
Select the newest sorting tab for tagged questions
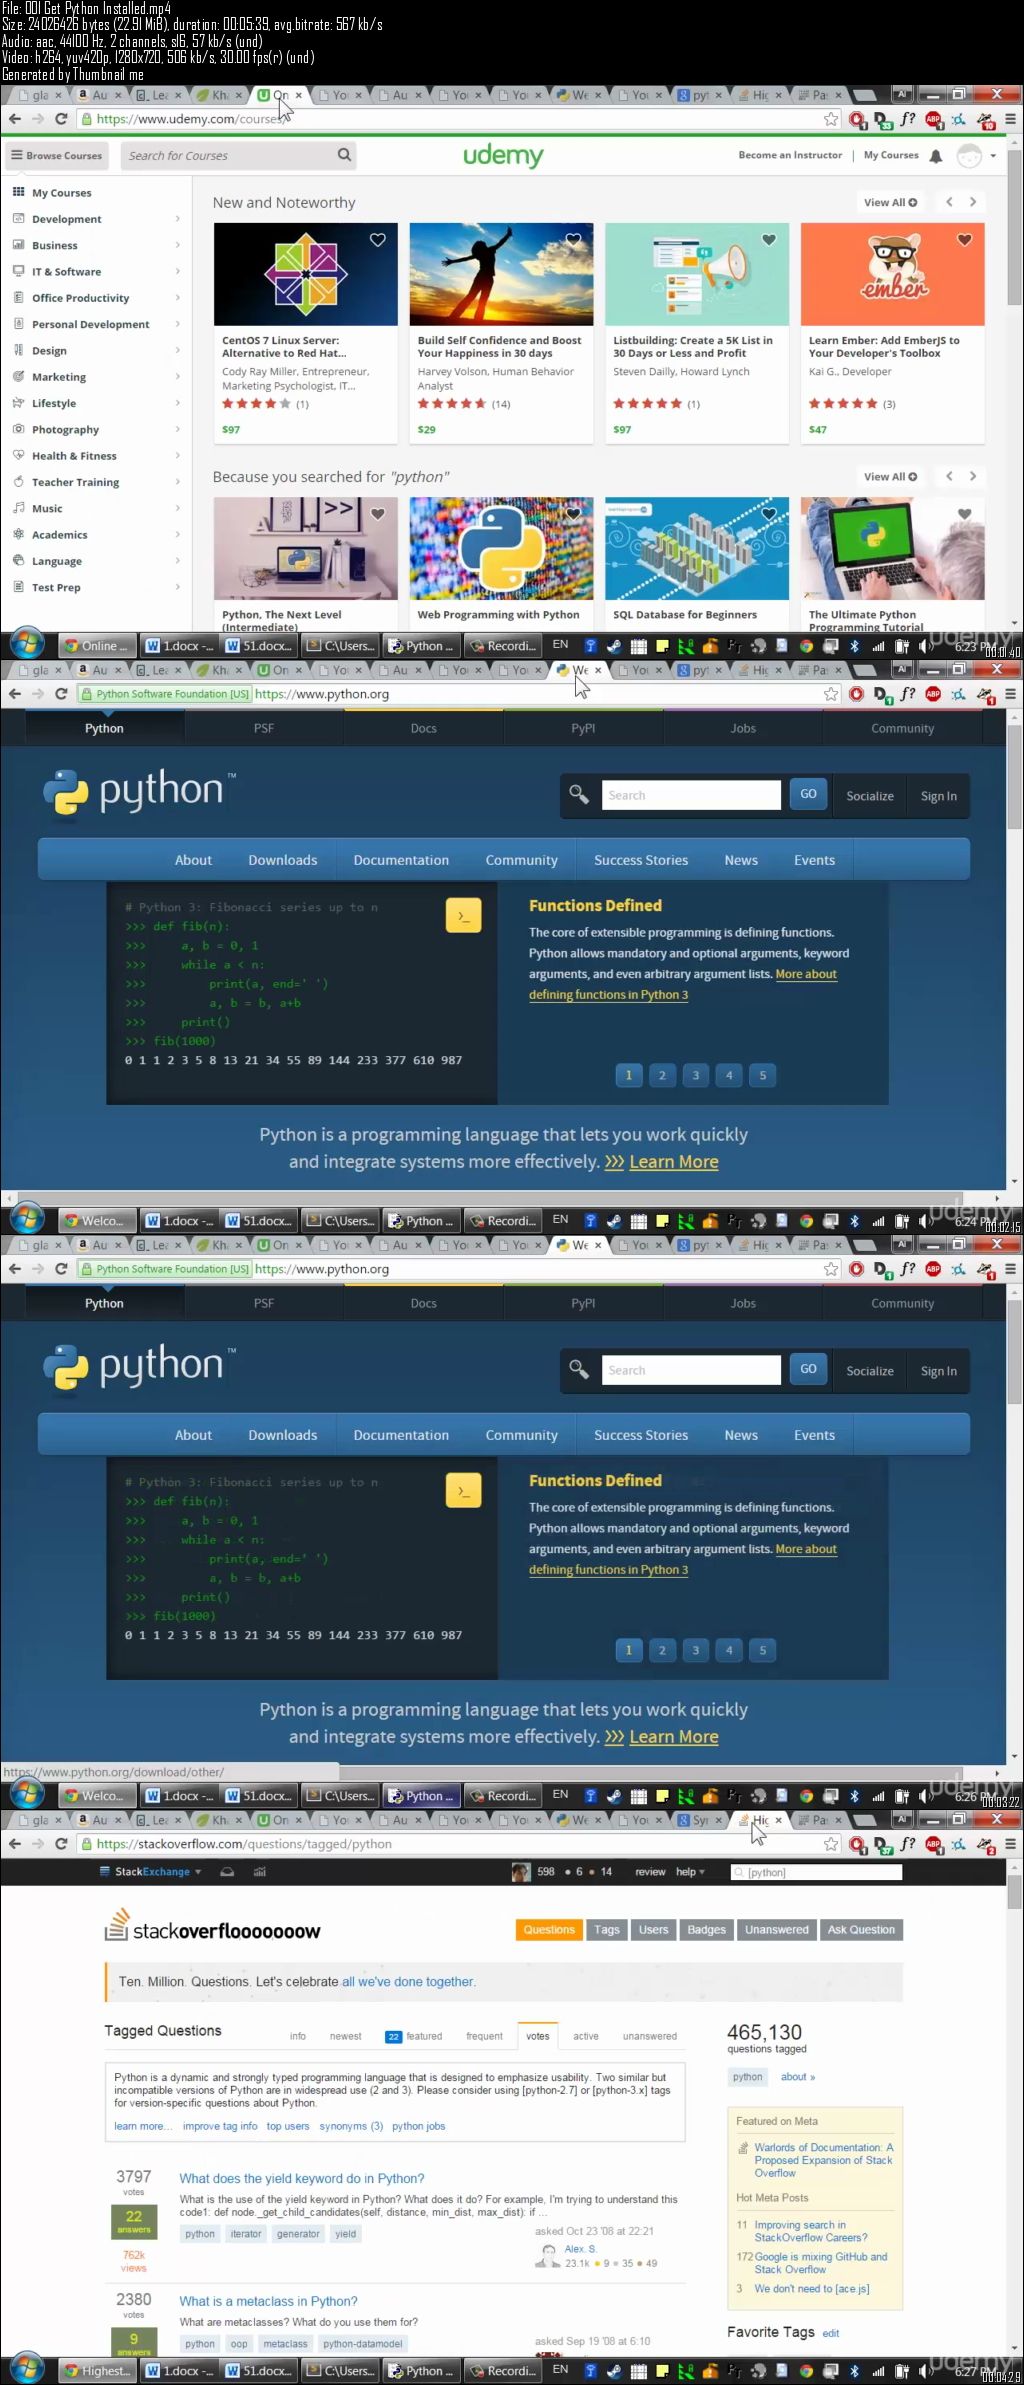345,2036
